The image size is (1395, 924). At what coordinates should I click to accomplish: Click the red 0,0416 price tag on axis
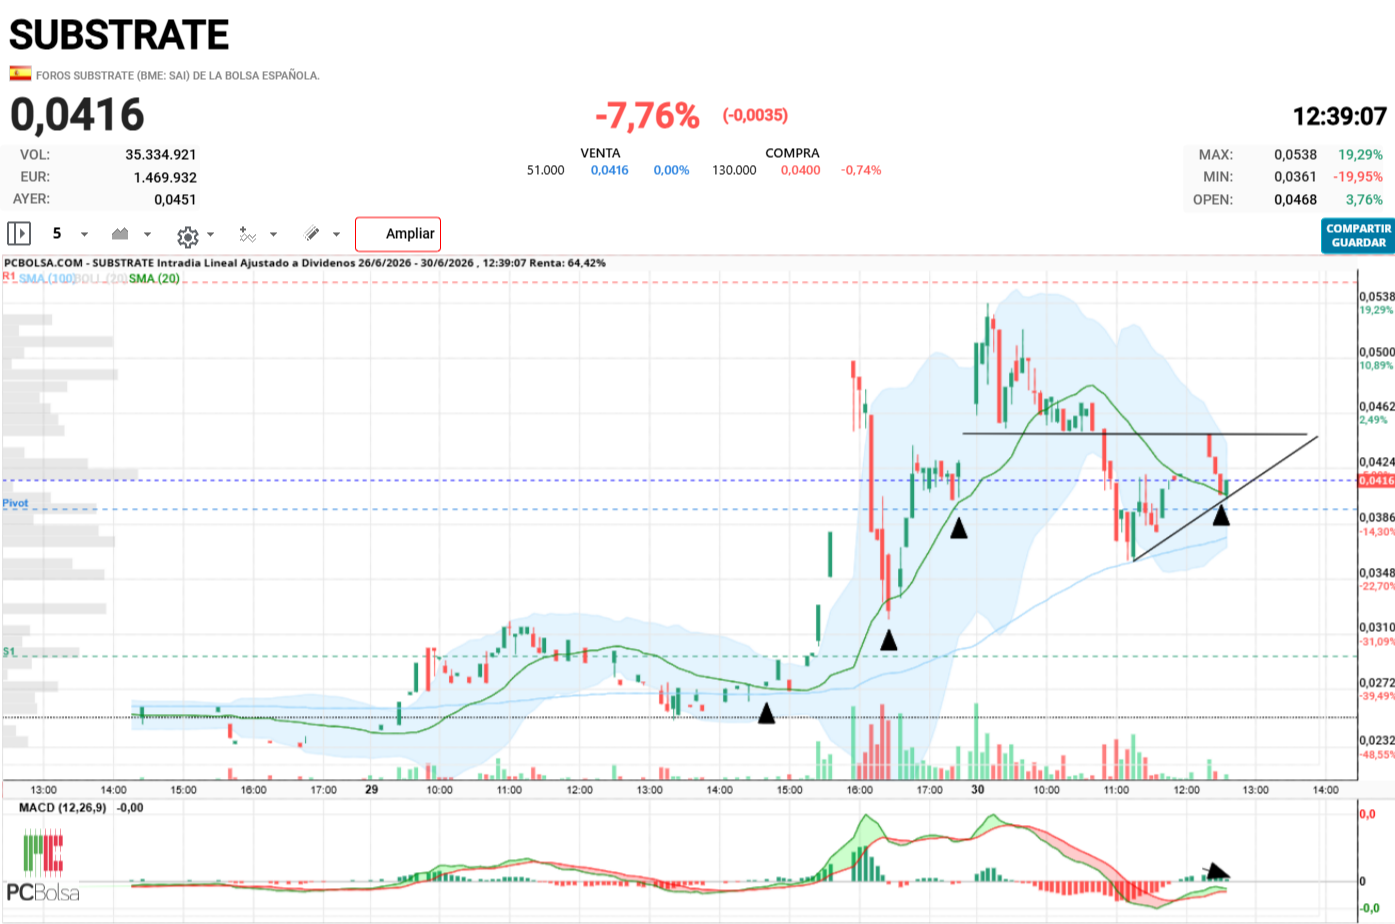[1376, 481]
